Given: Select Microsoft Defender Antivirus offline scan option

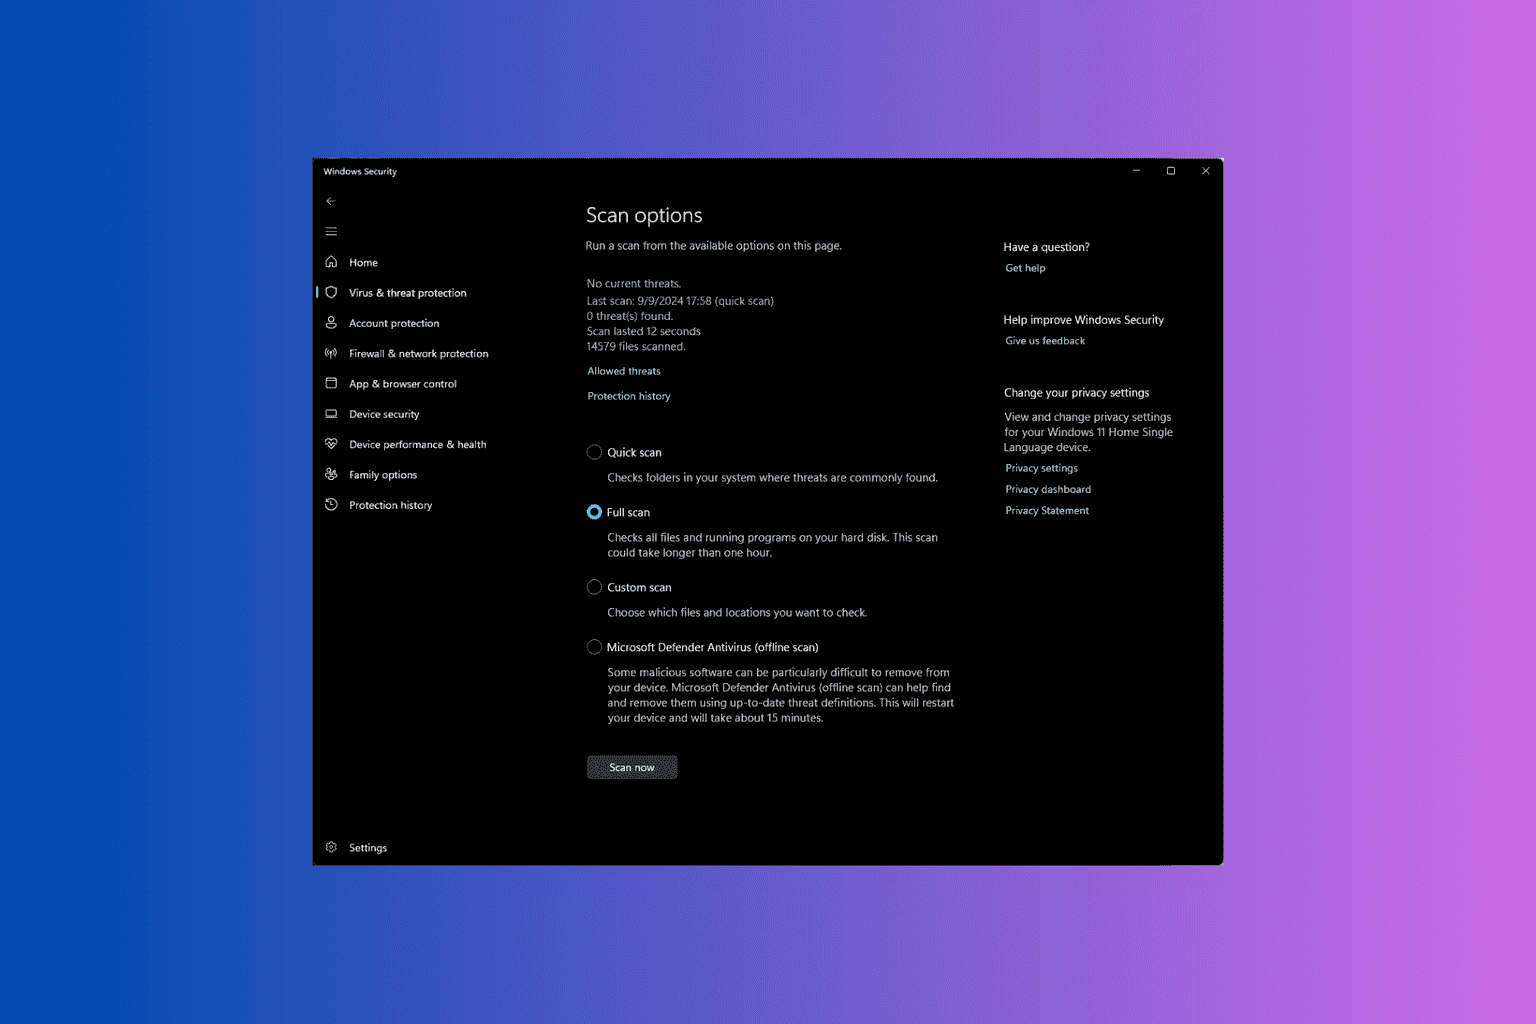Looking at the screenshot, I should (x=594, y=647).
